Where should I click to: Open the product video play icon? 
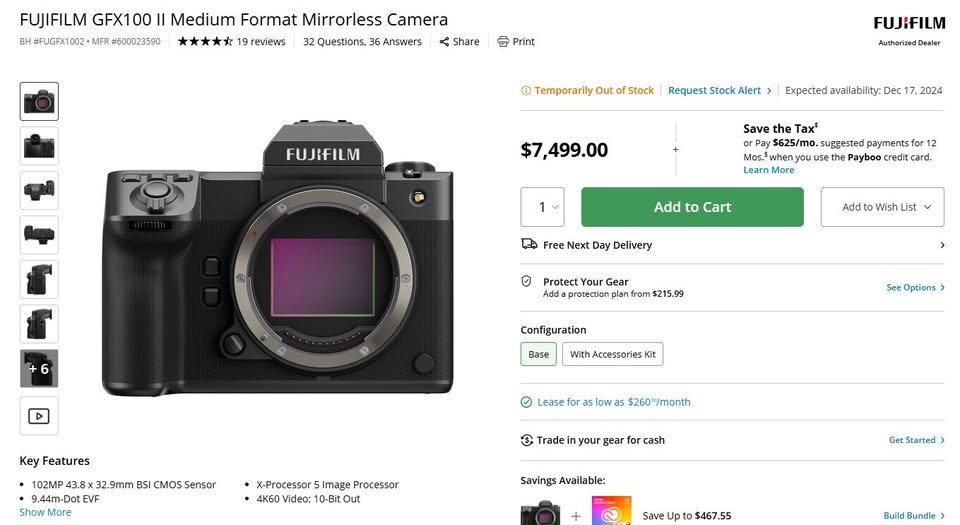[x=39, y=416]
